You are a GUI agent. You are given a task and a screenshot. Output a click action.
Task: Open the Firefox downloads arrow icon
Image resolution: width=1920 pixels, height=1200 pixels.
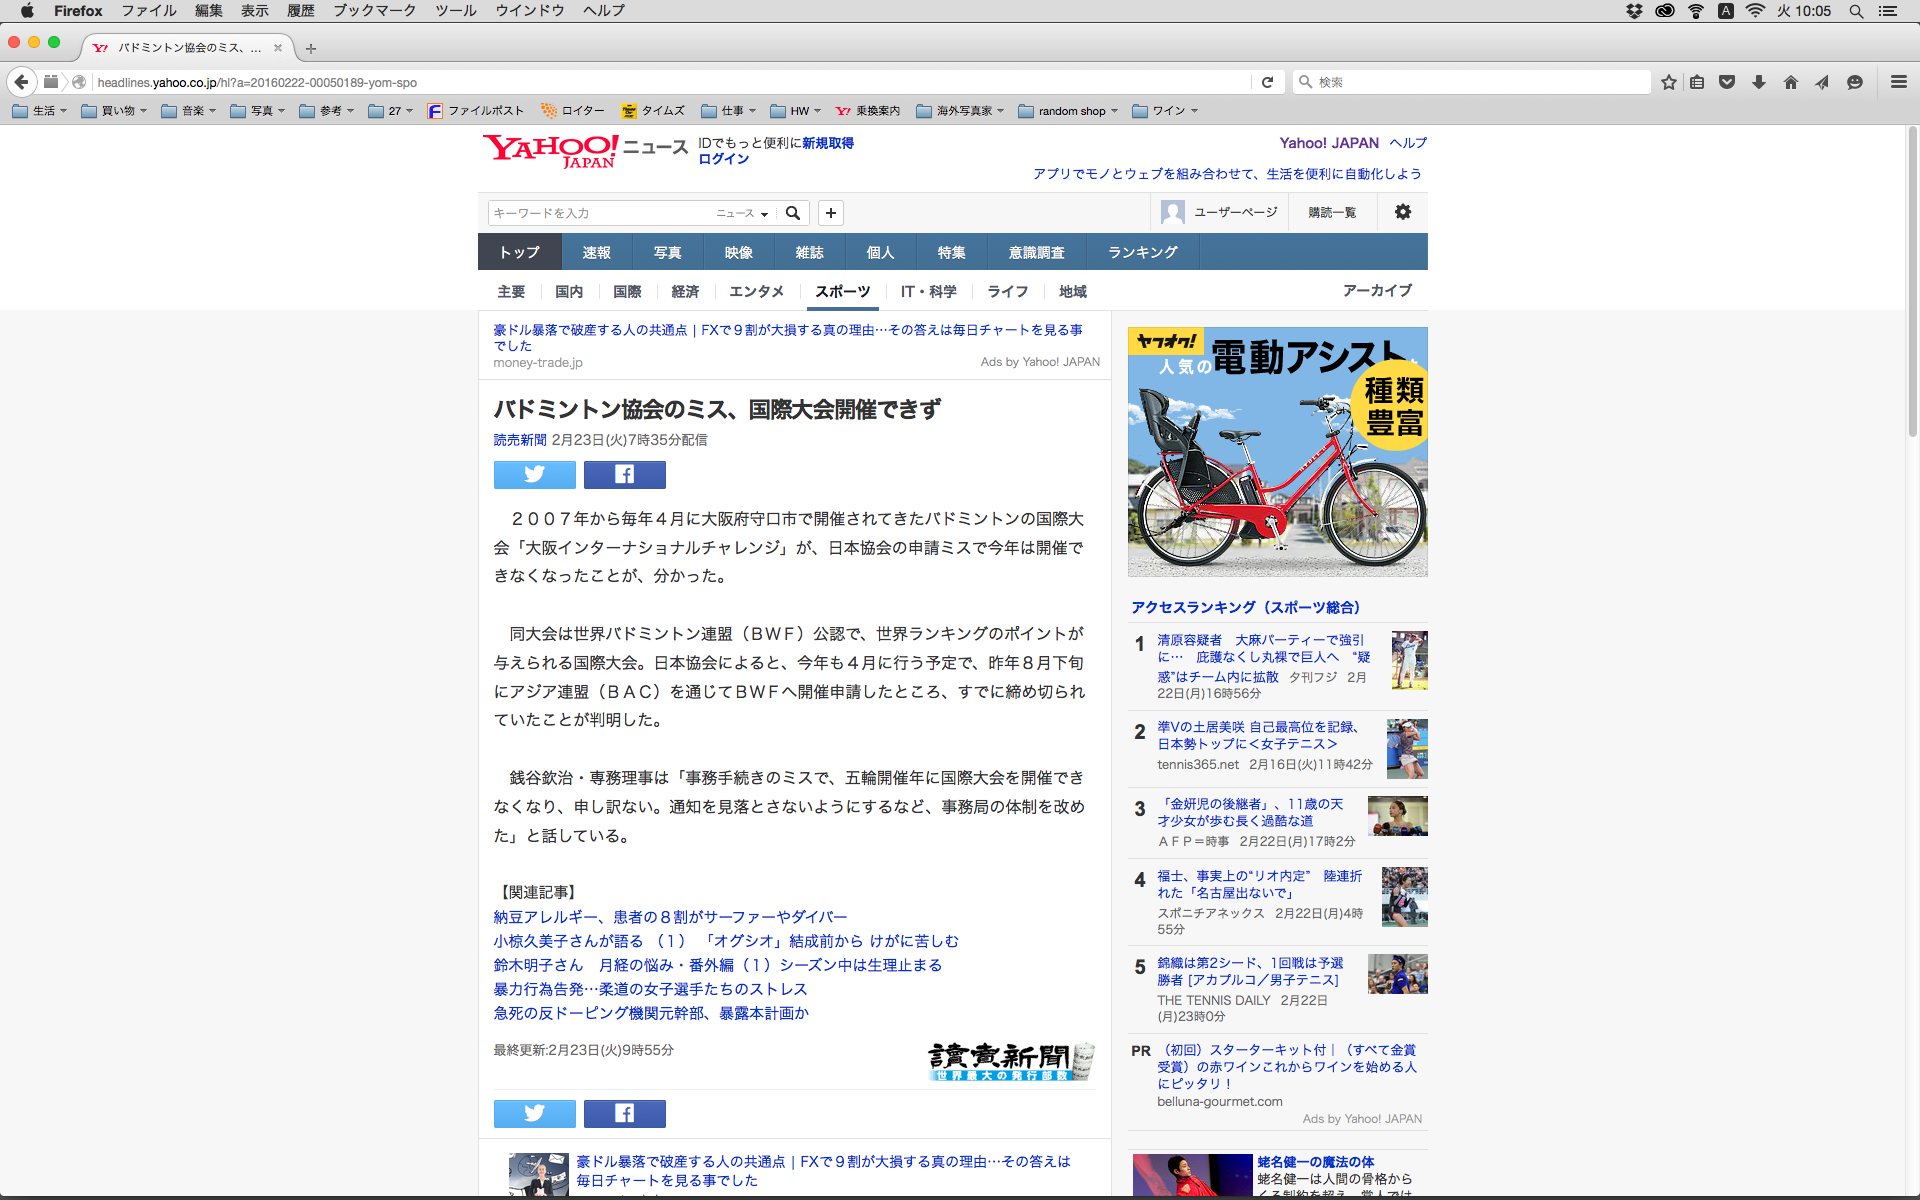1758,82
